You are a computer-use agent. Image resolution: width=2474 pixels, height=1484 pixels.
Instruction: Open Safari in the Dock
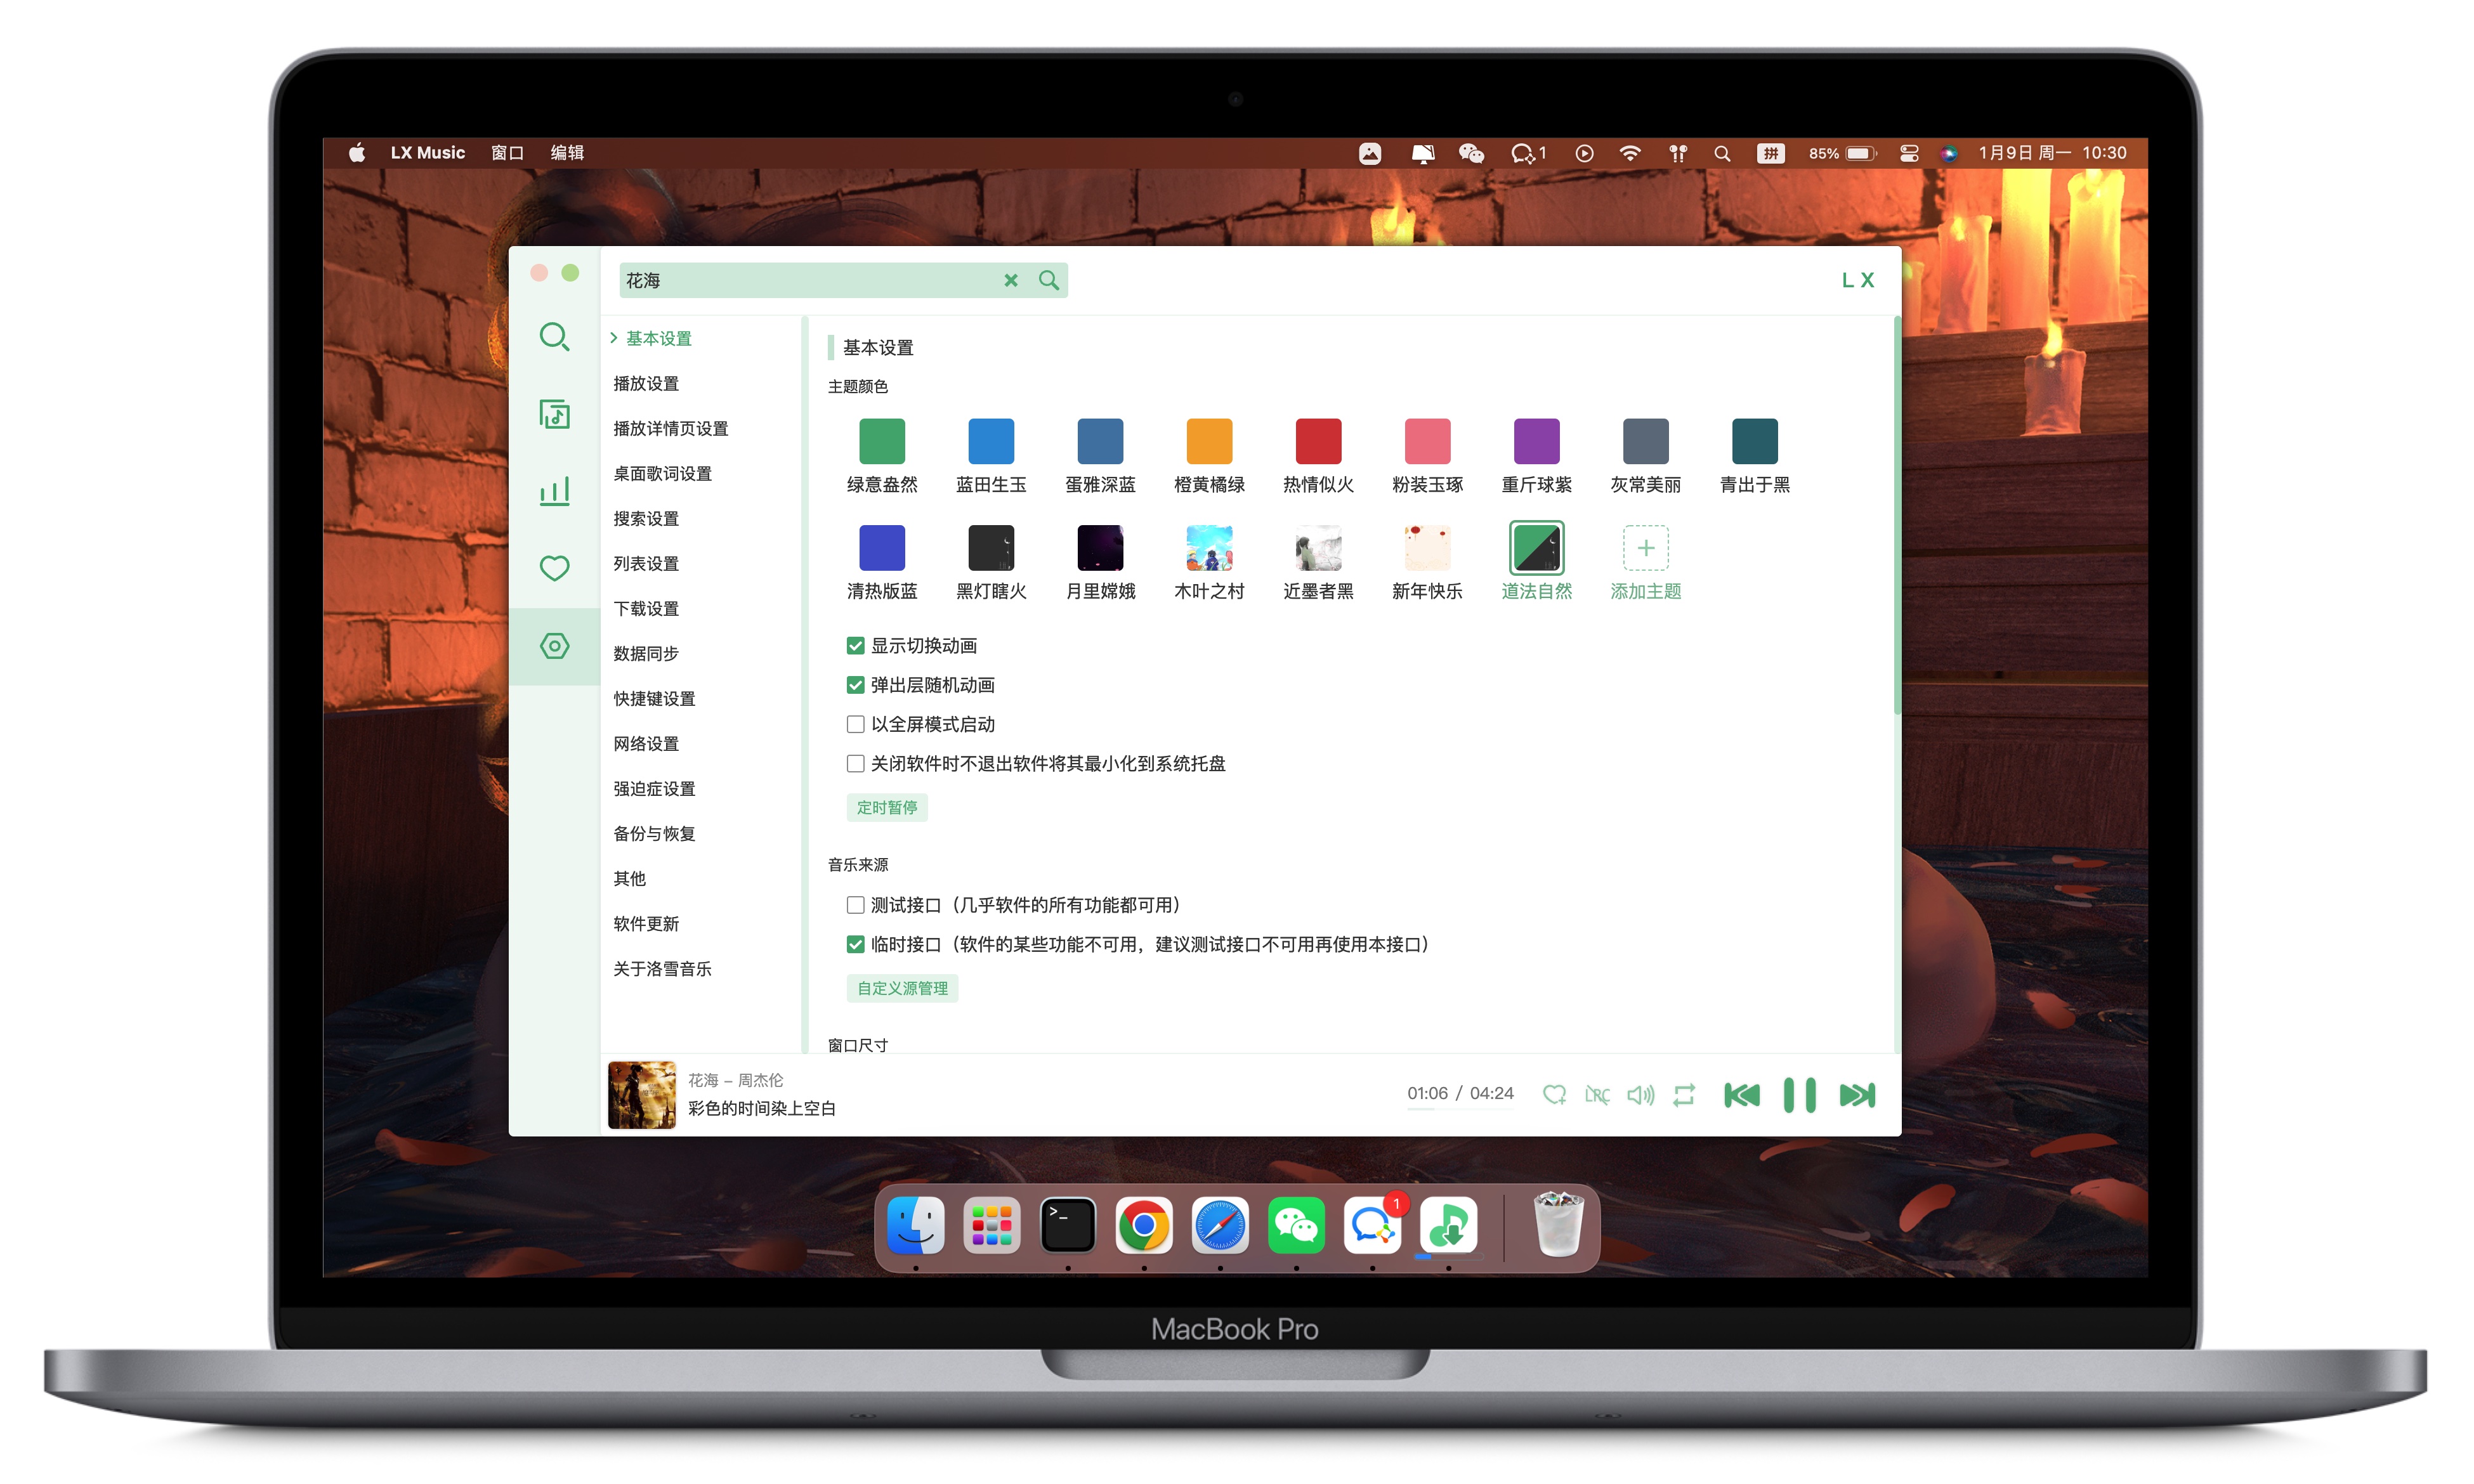(1220, 1225)
